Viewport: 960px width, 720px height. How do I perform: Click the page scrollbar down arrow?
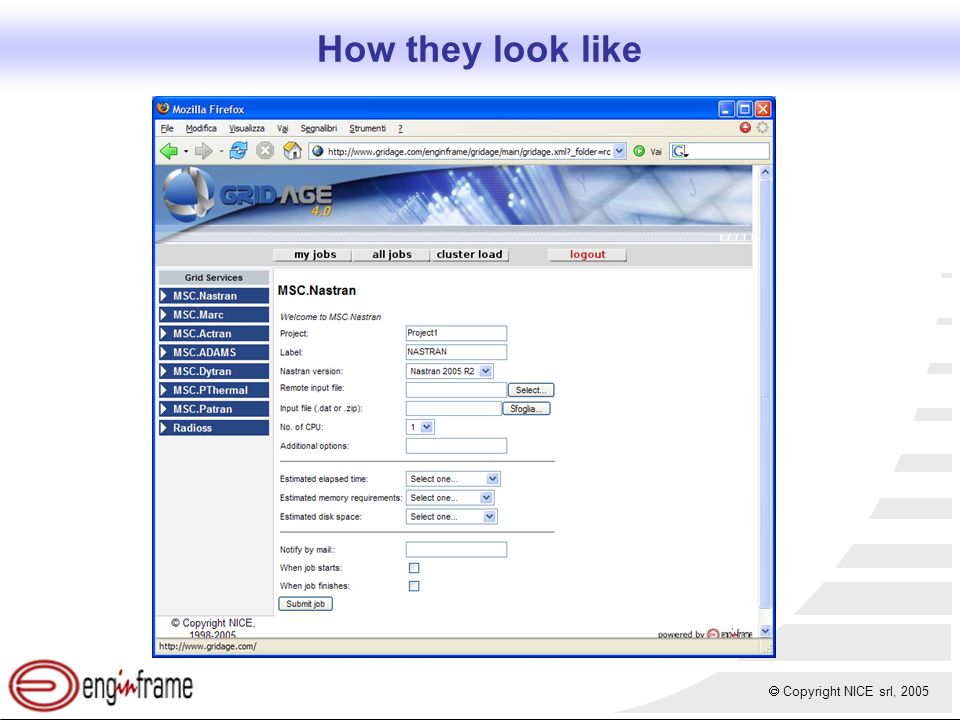click(765, 631)
